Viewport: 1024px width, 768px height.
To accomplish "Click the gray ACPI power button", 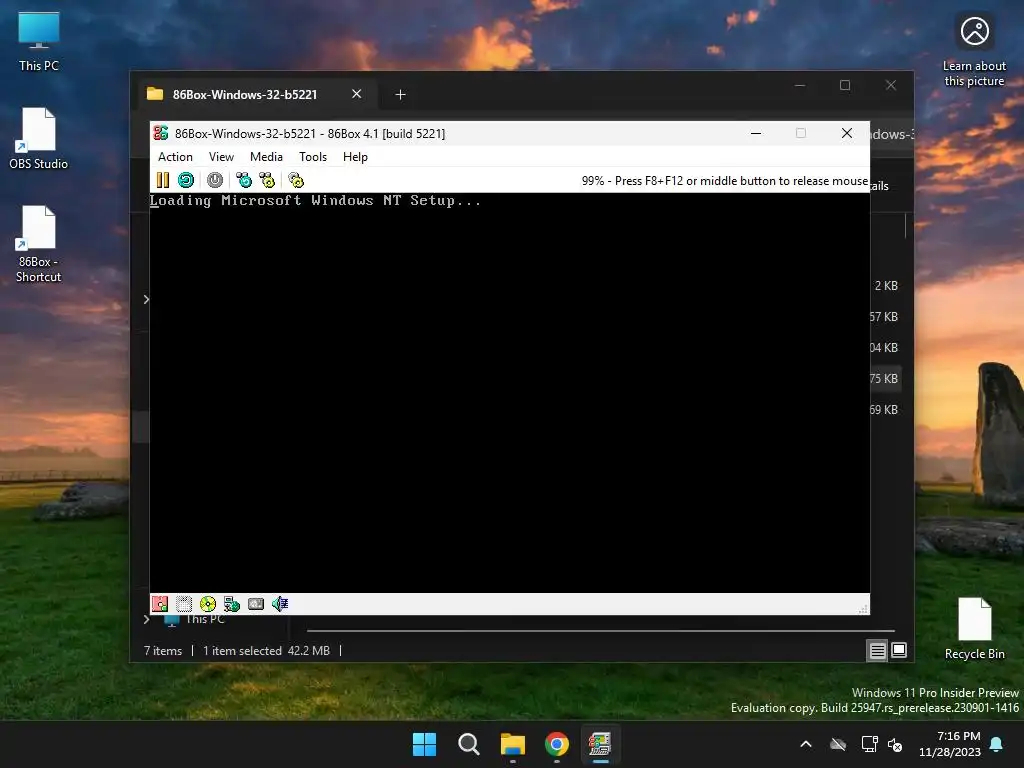I will pos(215,180).
